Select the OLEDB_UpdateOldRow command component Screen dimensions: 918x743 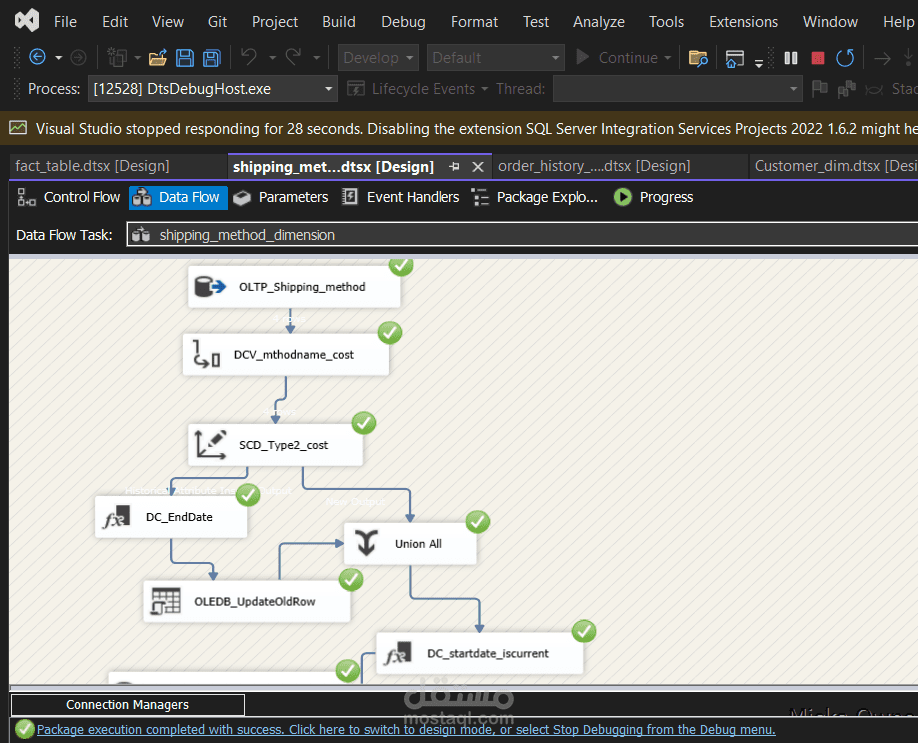tap(247, 602)
